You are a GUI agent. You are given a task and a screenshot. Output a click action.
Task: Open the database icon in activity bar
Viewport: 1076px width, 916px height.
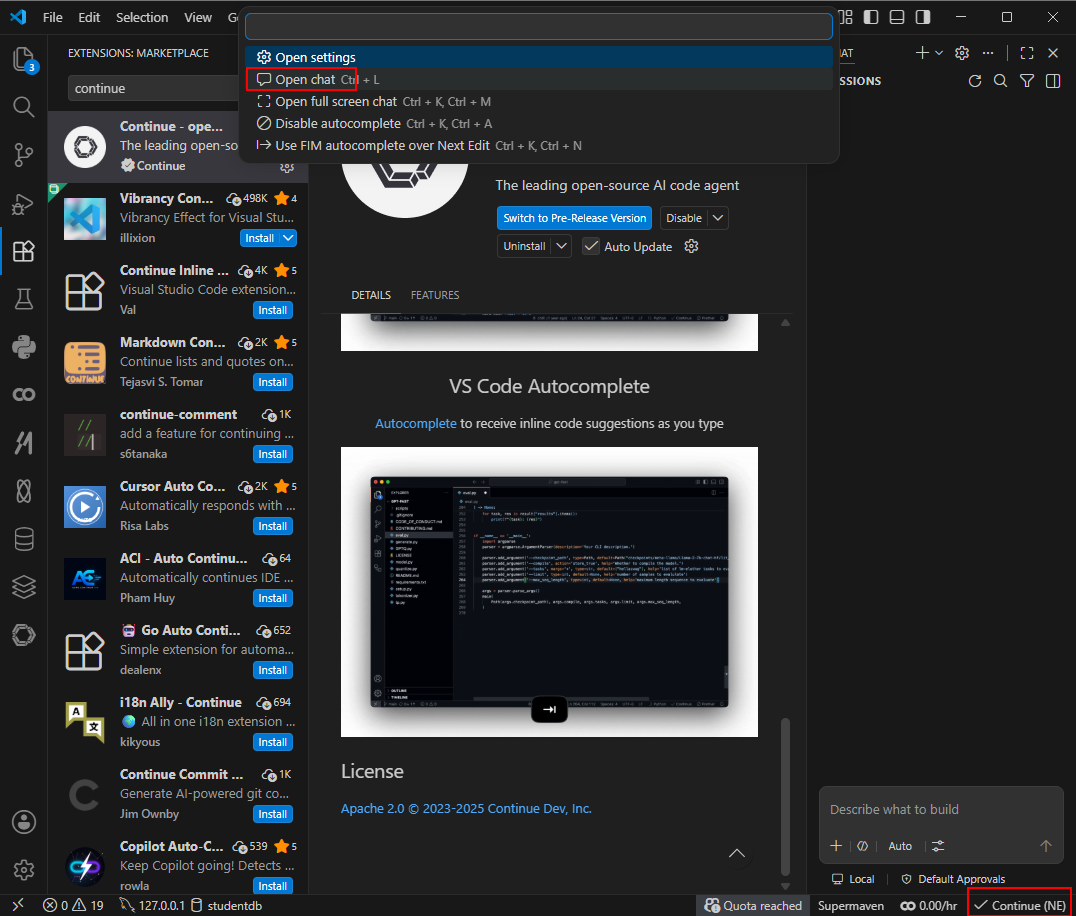point(23,539)
